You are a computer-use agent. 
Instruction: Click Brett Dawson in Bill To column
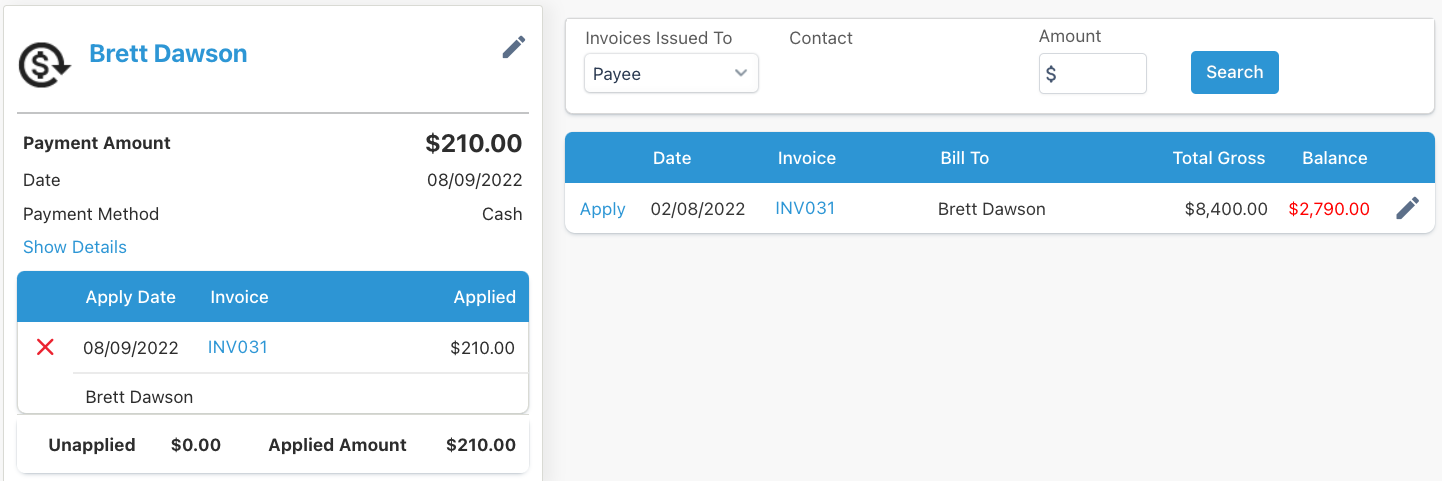(992, 209)
